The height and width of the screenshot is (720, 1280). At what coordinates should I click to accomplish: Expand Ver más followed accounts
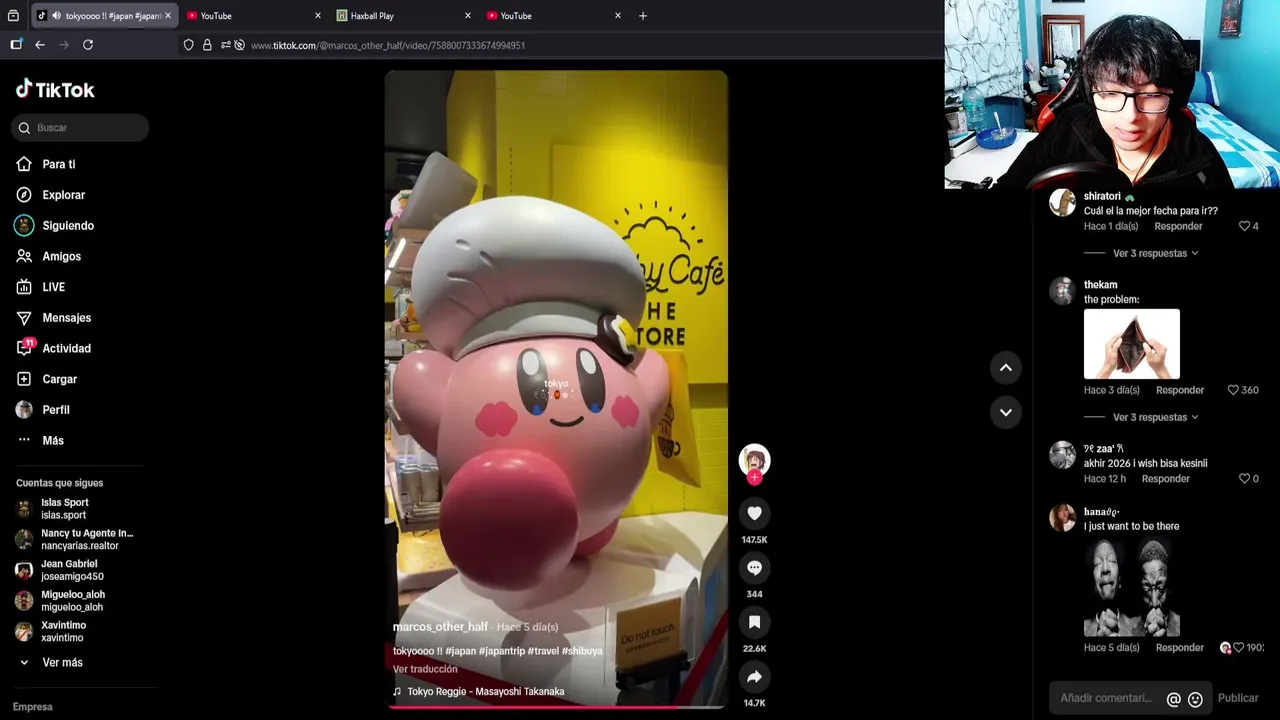point(61,663)
